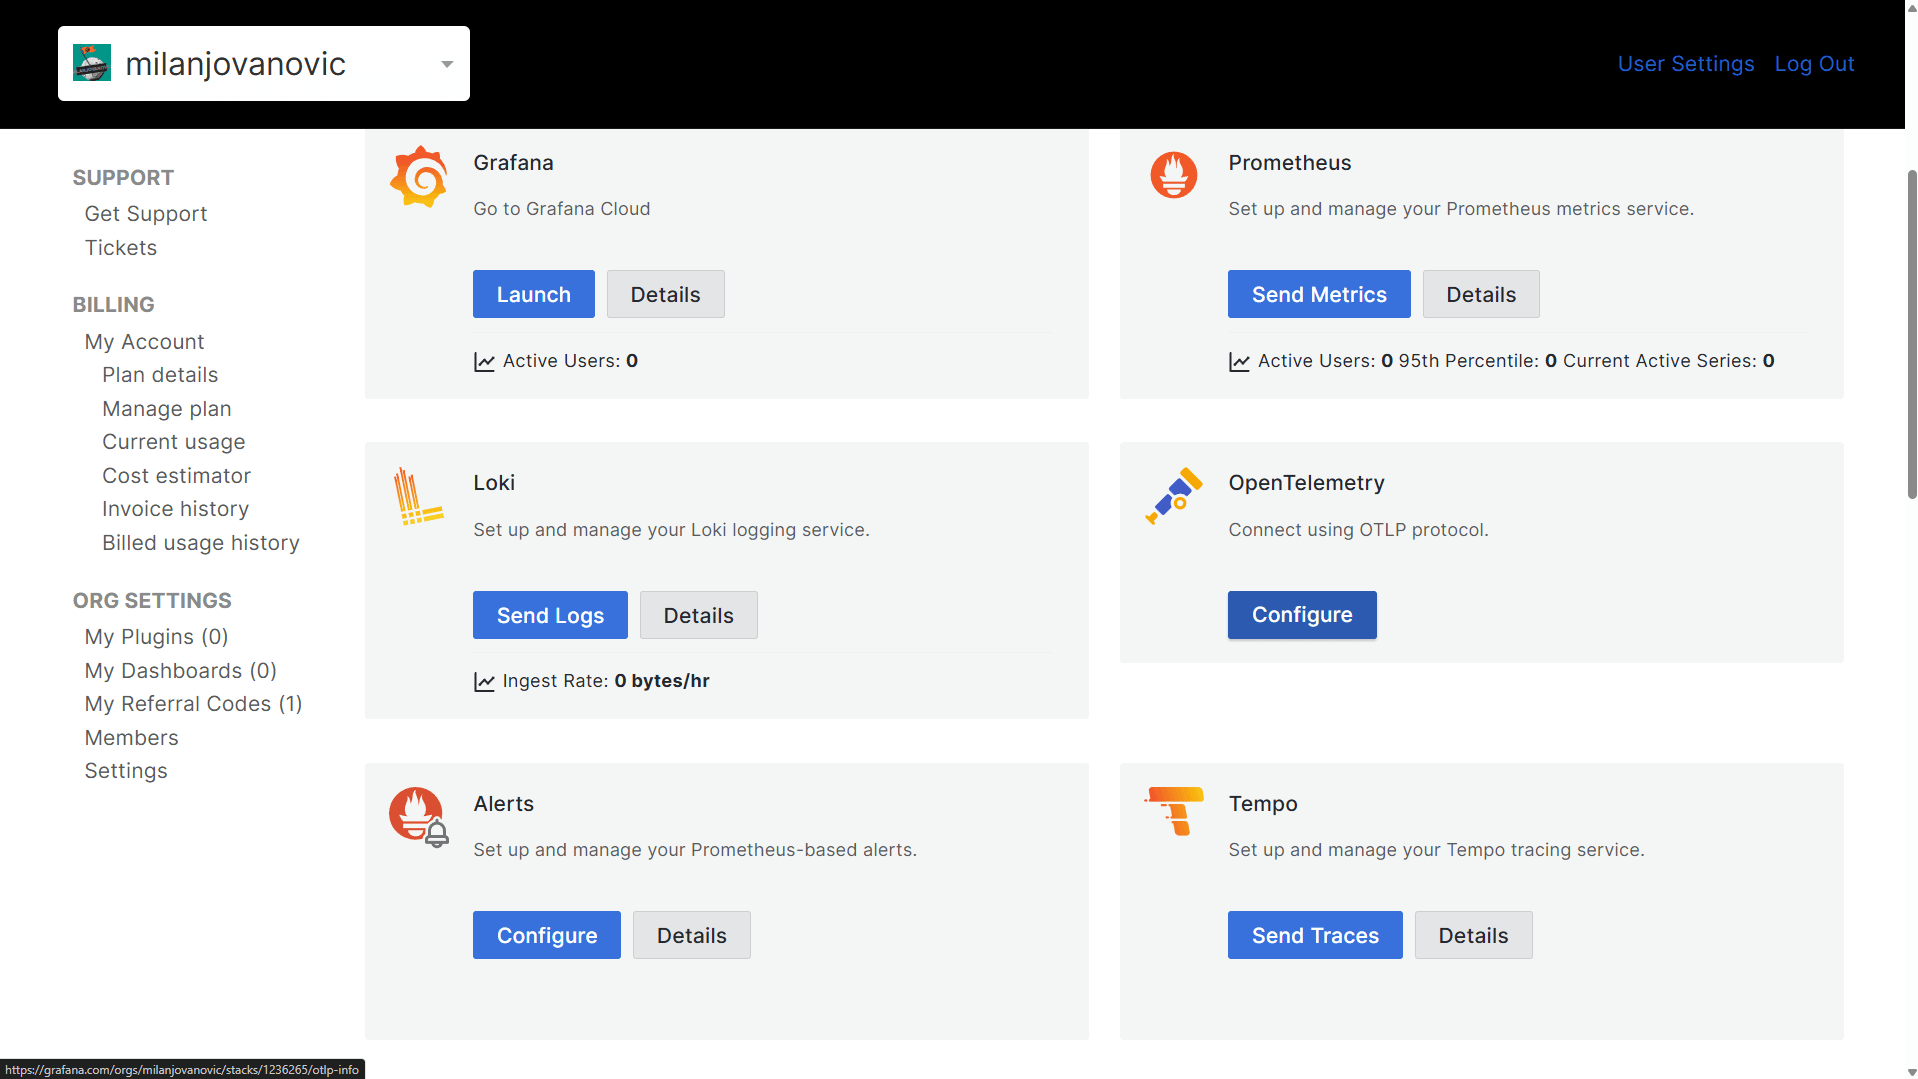Open the Cost estimator link
Image resolution: width=1918 pixels, height=1079 pixels.
[x=176, y=476]
